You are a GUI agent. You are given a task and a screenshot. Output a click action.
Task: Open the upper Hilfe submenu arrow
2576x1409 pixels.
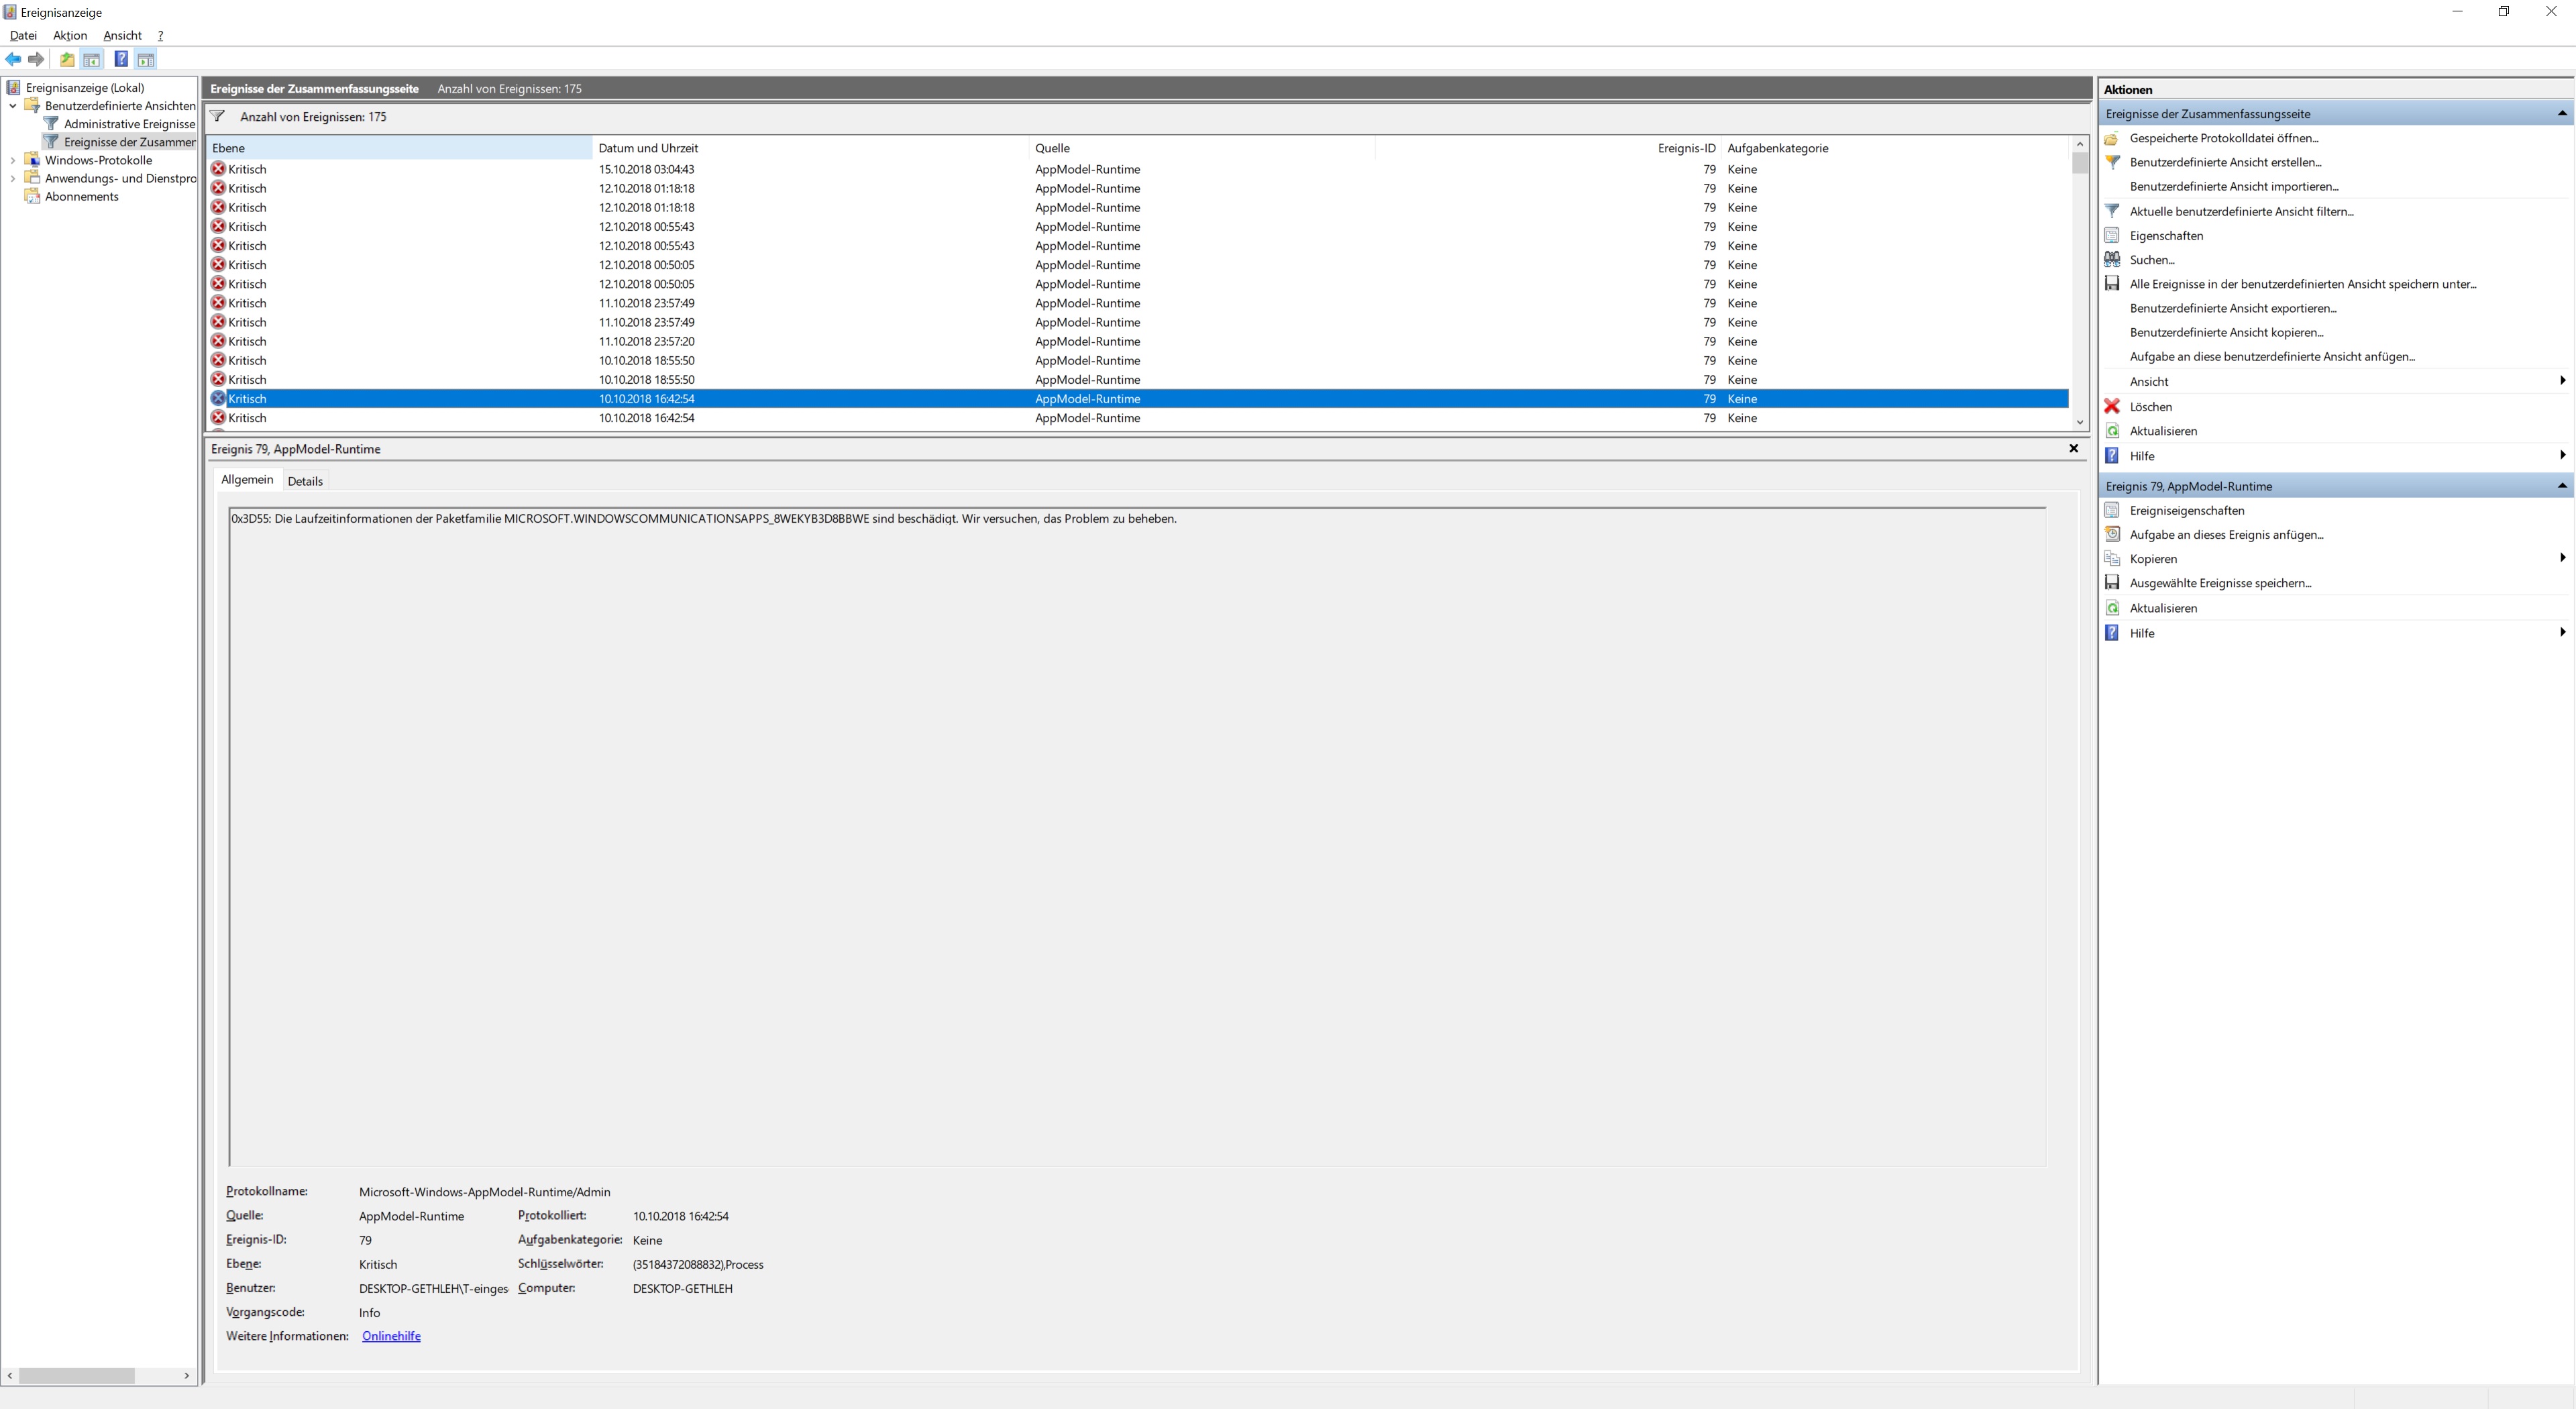[2562, 455]
